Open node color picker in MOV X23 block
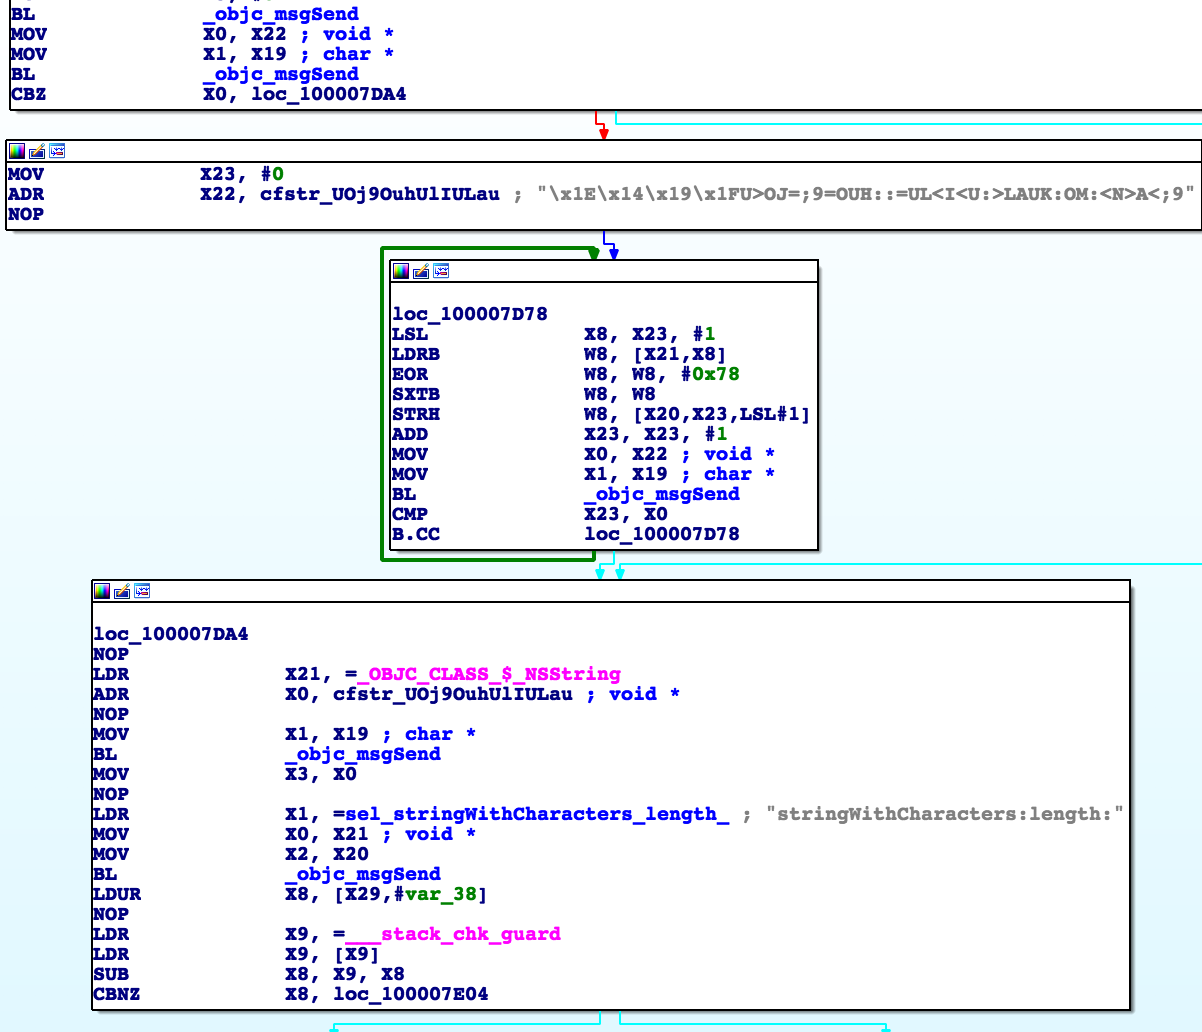Viewport: 1202px width, 1032px height. click(17, 151)
